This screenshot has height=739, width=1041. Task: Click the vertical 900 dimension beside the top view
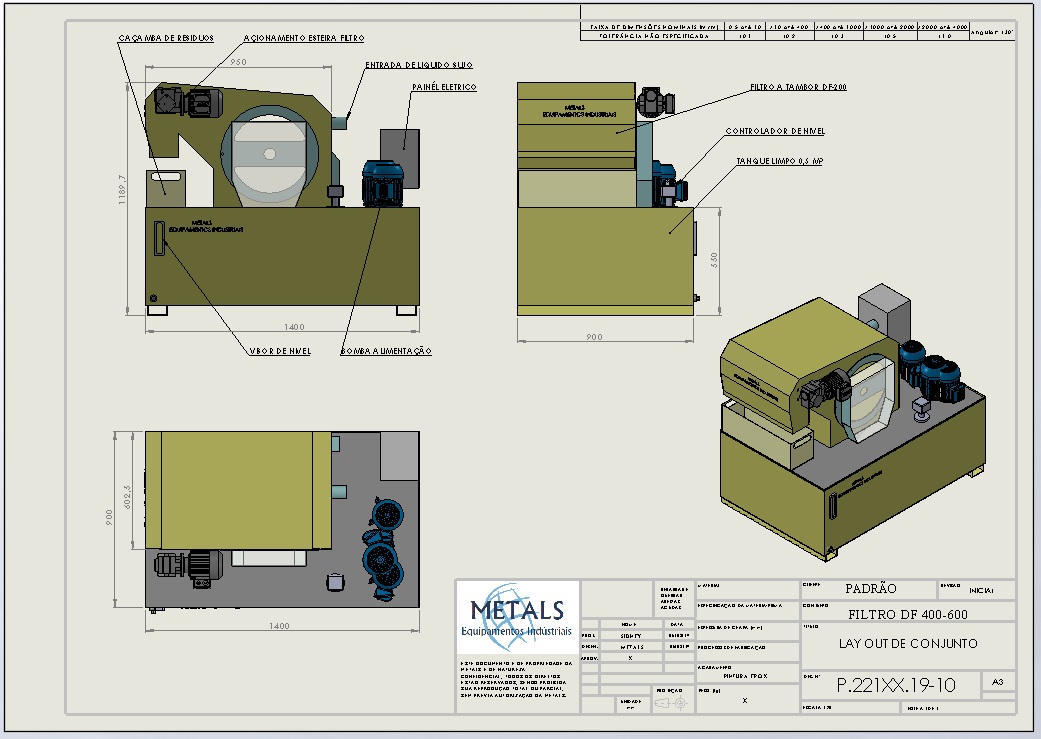(x=110, y=518)
